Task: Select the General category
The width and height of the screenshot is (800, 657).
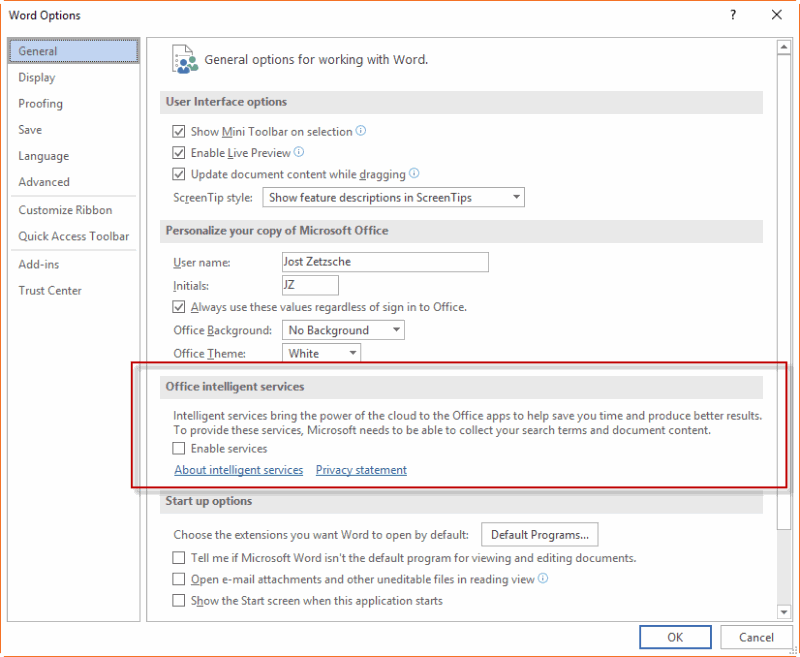Action: pyautogui.click(x=73, y=51)
